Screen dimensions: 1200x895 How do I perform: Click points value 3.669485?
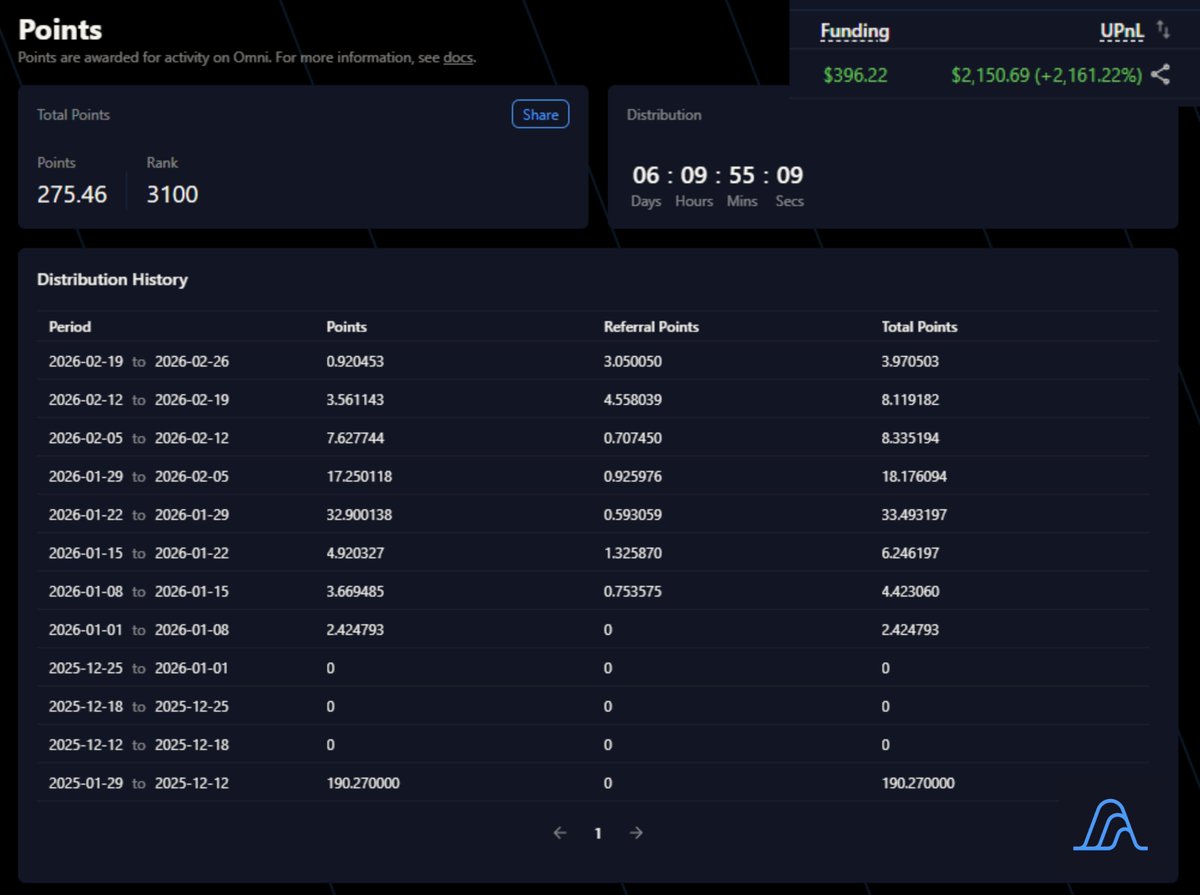355,591
